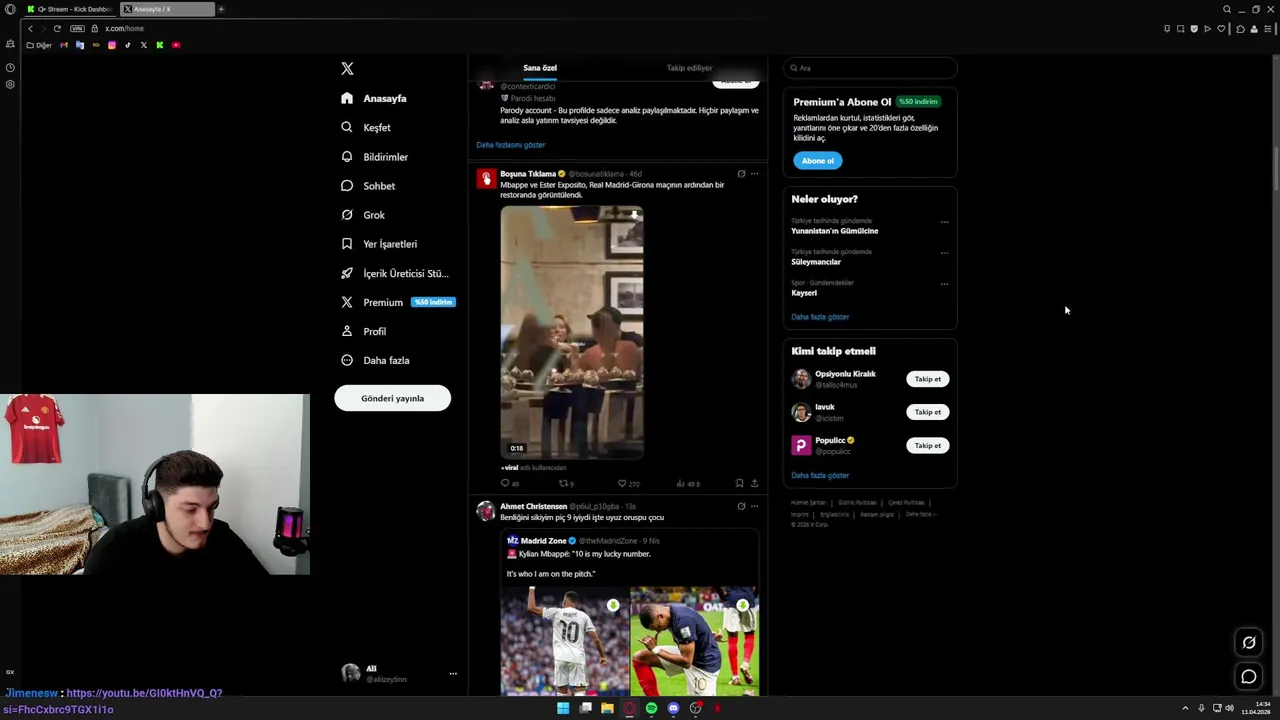
Task: Open the Diğer bookmarks folder
Action: coord(39,45)
